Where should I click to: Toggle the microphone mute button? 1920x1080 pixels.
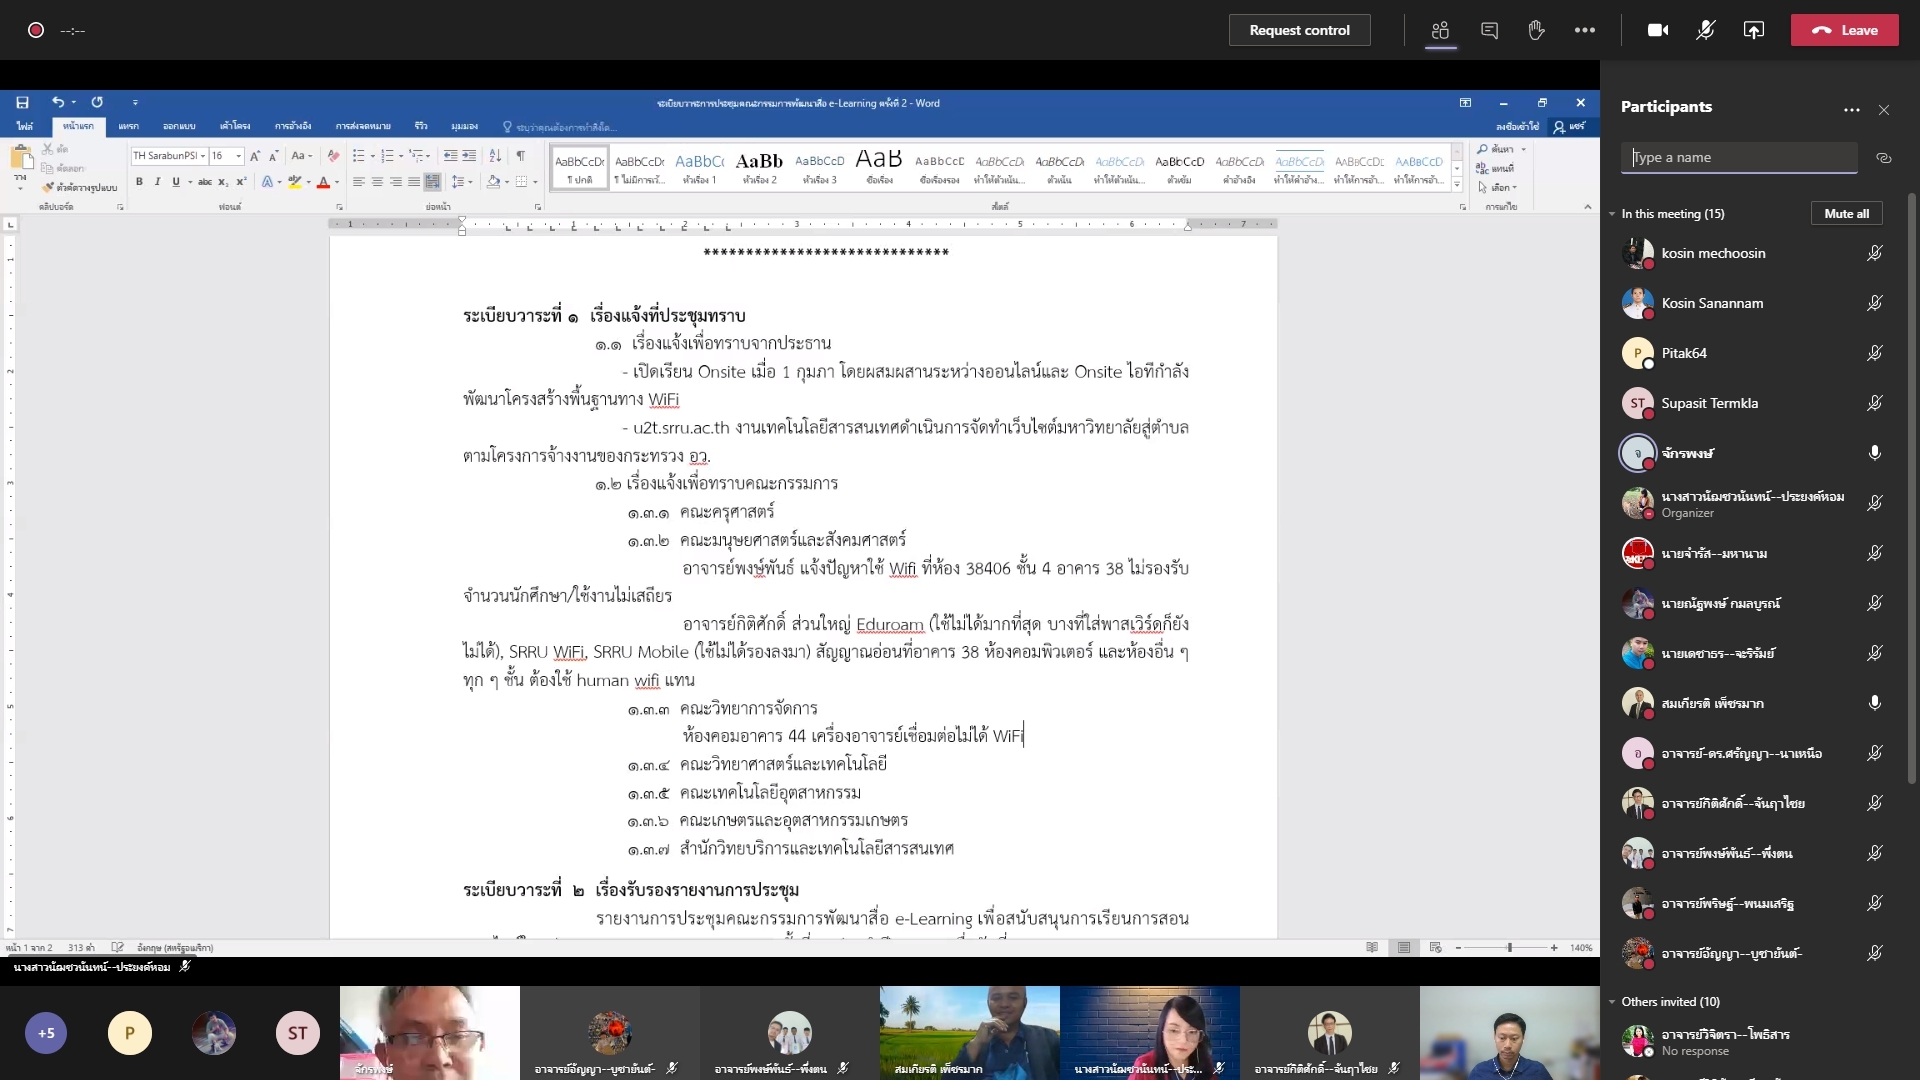(1706, 30)
